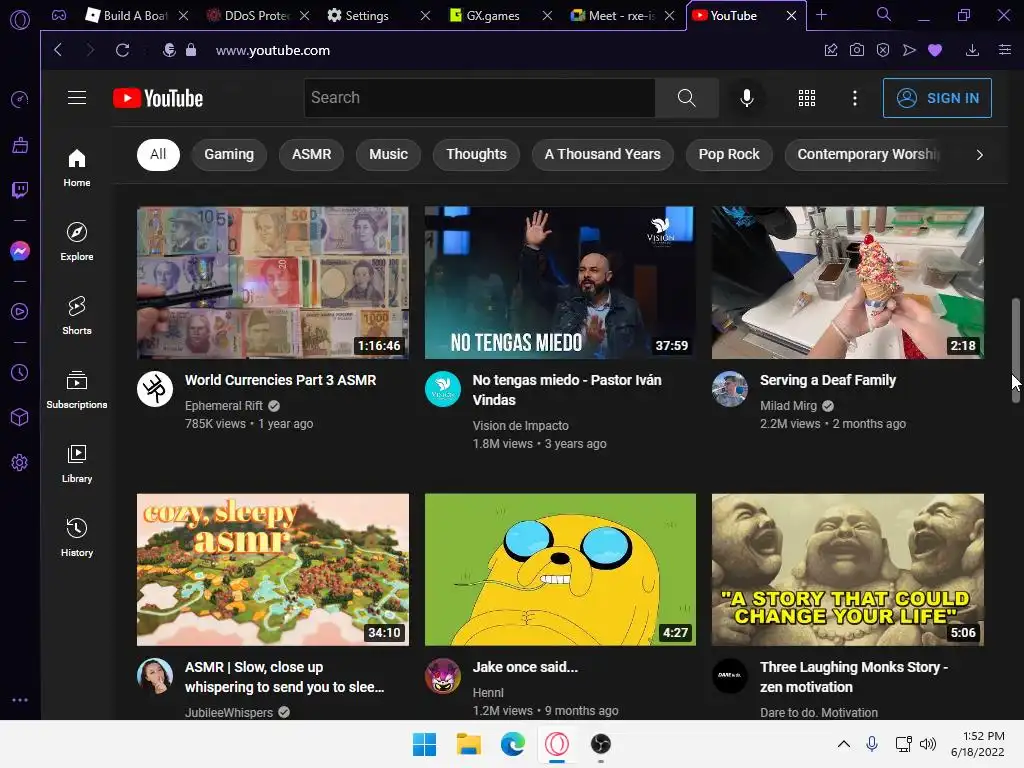Open the YouTube hamburger guide menu

(x=77, y=98)
